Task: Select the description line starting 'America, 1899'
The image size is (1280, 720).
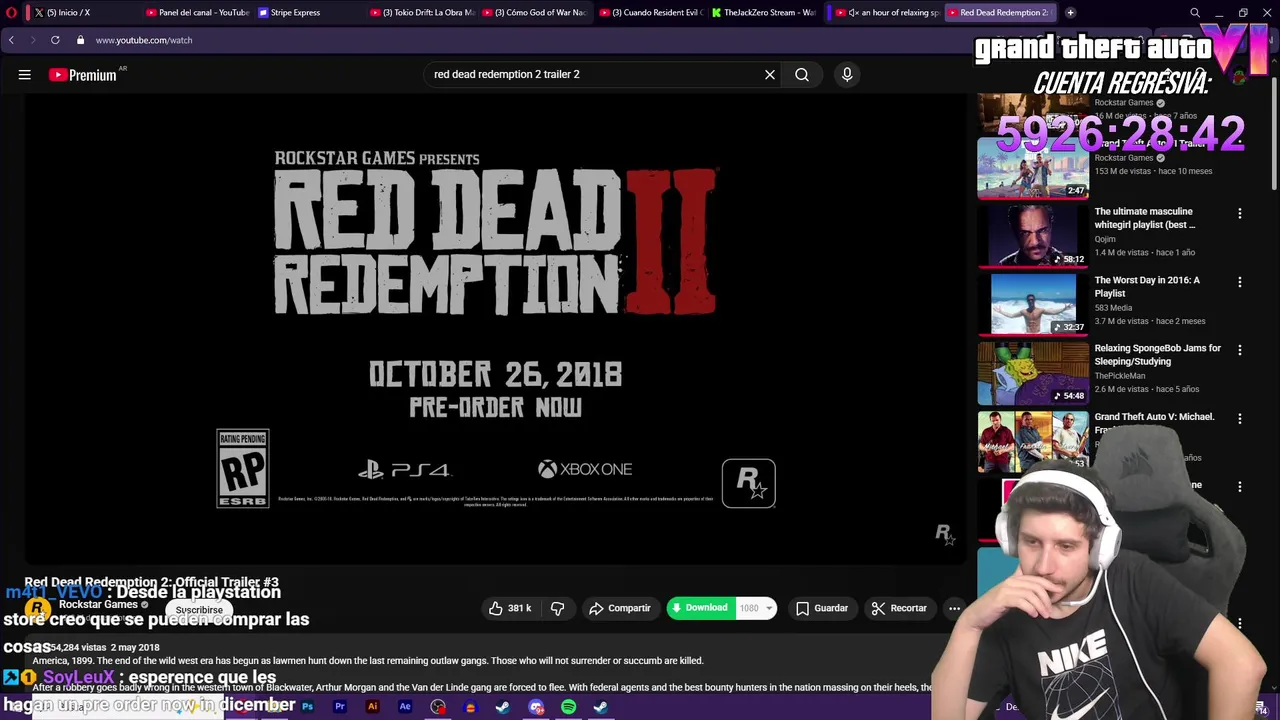Action: (x=368, y=660)
